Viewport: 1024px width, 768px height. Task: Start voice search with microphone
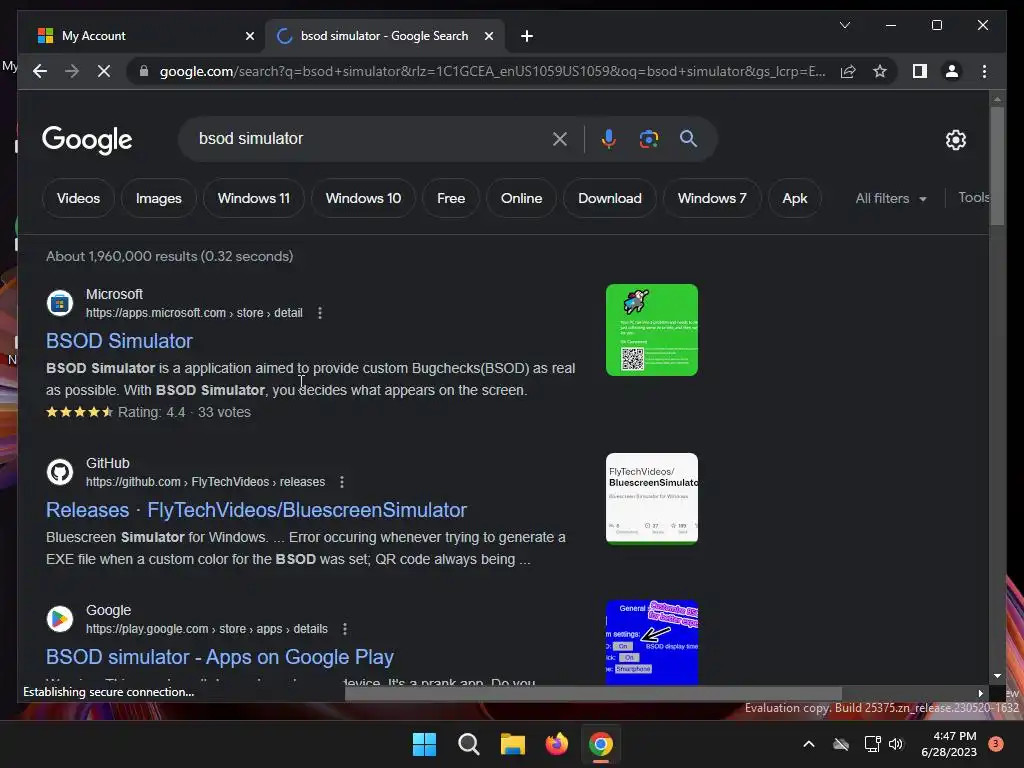coord(609,138)
